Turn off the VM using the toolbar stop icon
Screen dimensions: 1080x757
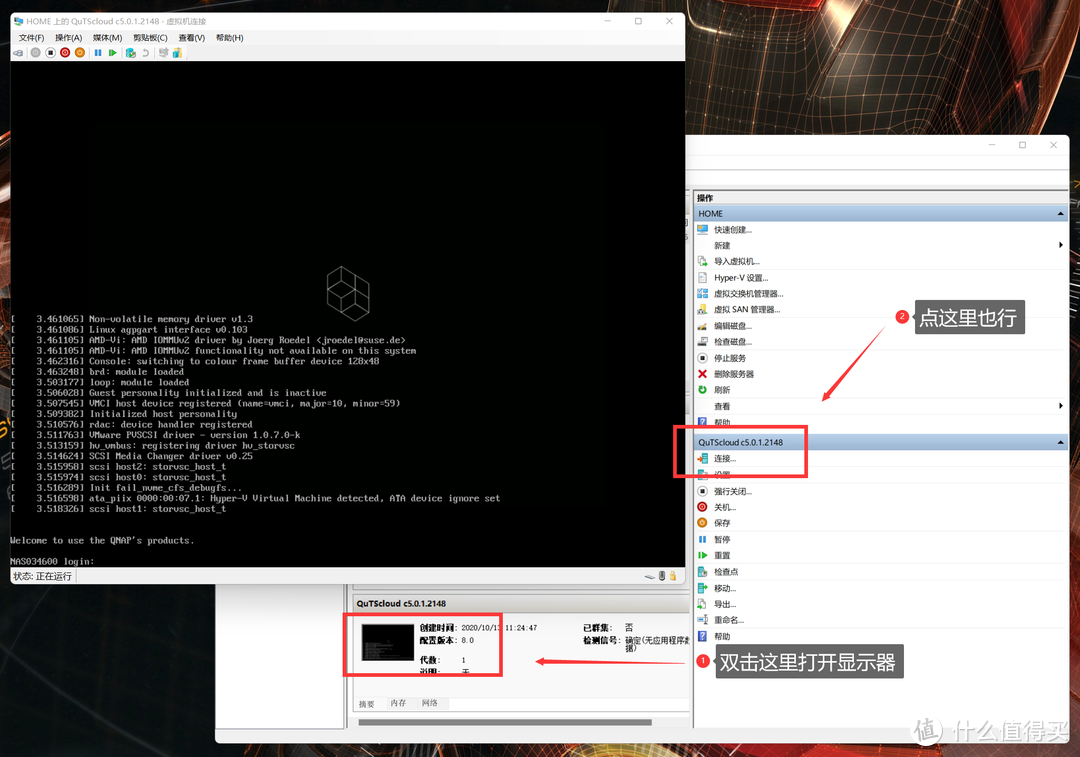50,52
